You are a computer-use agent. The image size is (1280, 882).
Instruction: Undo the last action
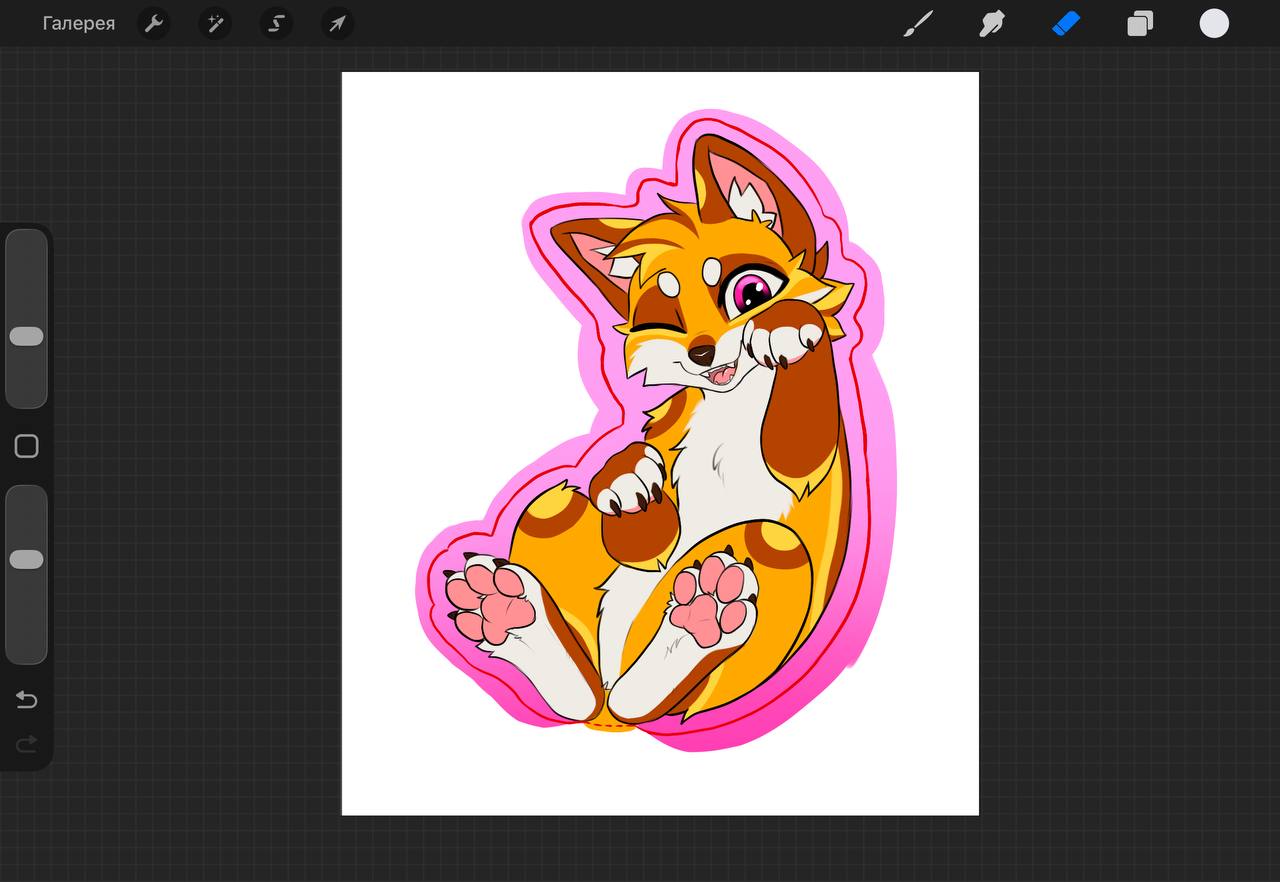26,699
